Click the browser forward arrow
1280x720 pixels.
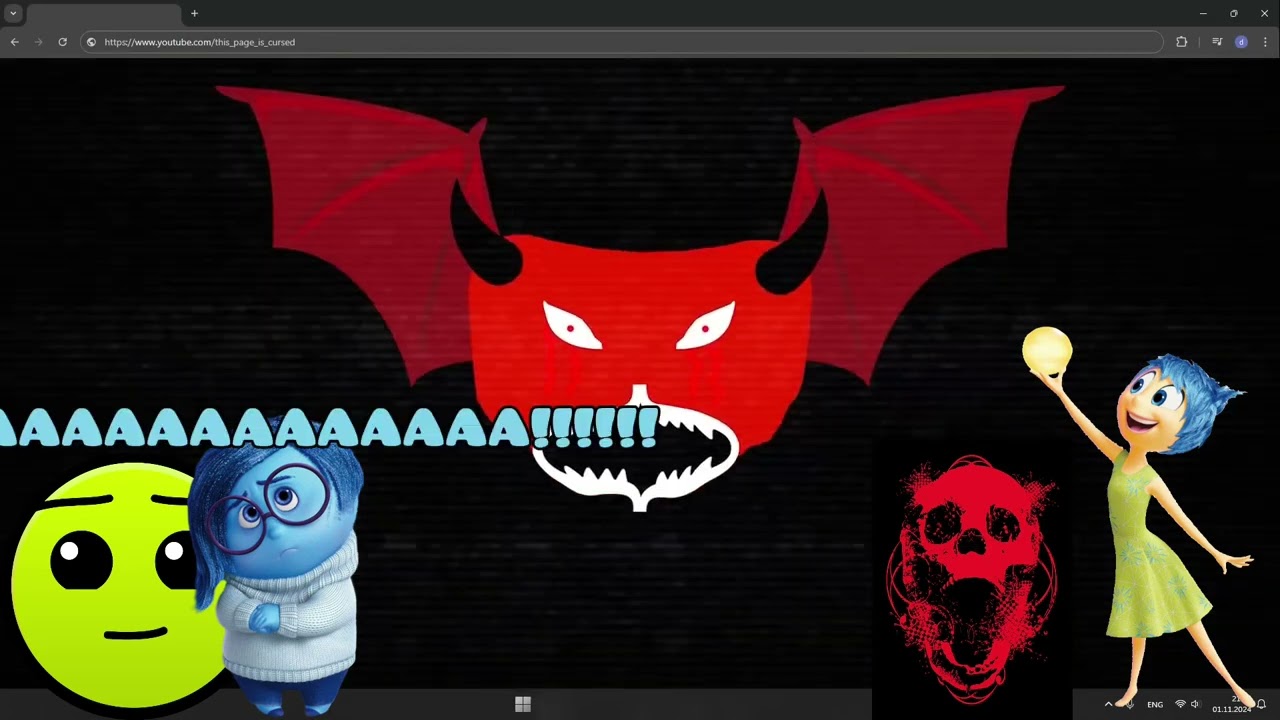(x=38, y=42)
